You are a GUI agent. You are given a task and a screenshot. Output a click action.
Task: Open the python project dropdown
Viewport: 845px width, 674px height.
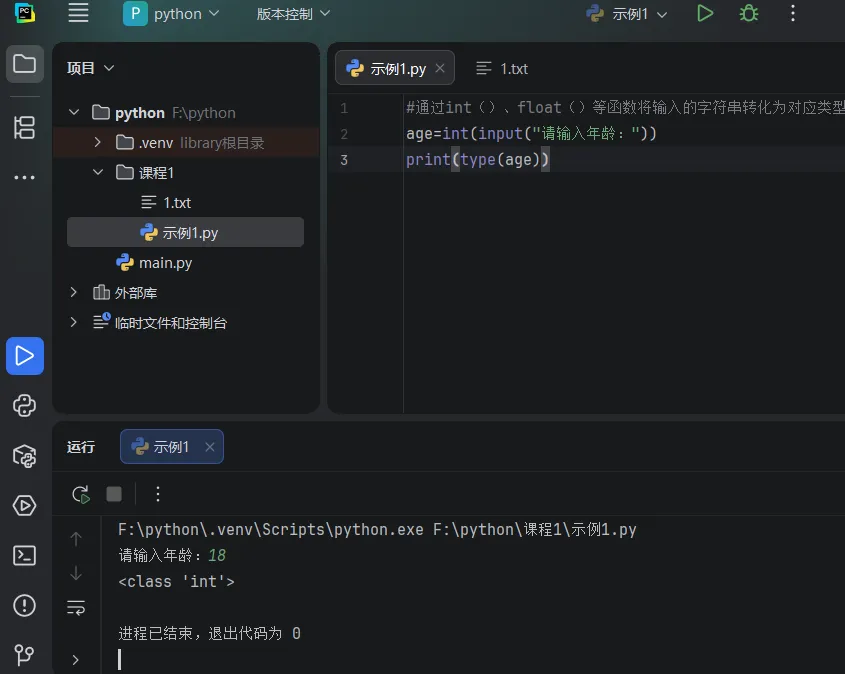pos(171,13)
